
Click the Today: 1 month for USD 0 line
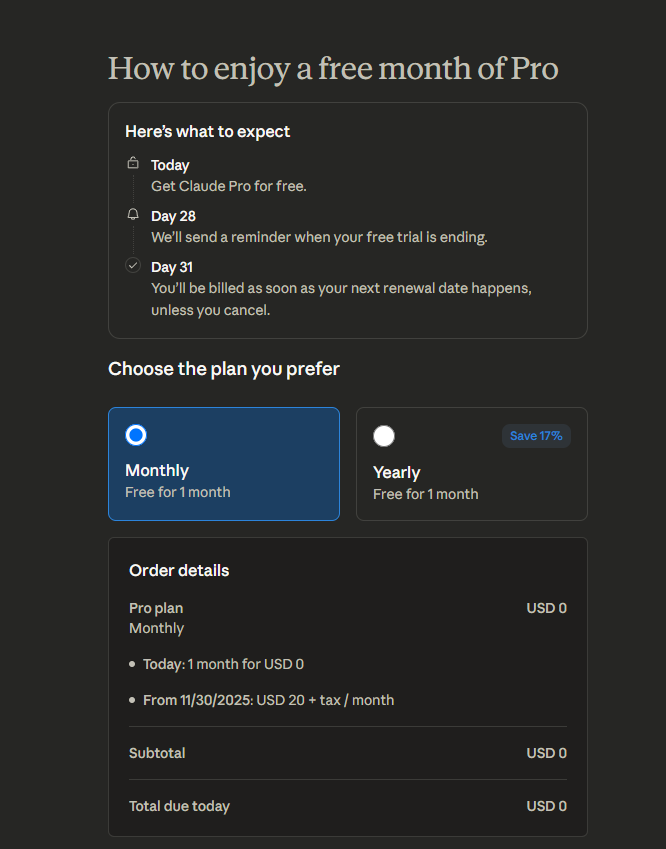pyautogui.click(x=223, y=664)
